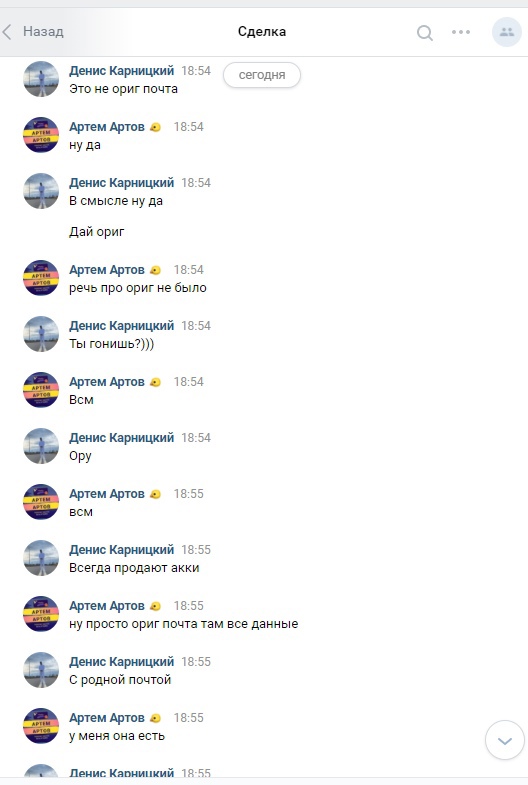Open the three-dots more options menu
Image resolution: width=528 pixels, height=785 pixels.
point(460,32)
